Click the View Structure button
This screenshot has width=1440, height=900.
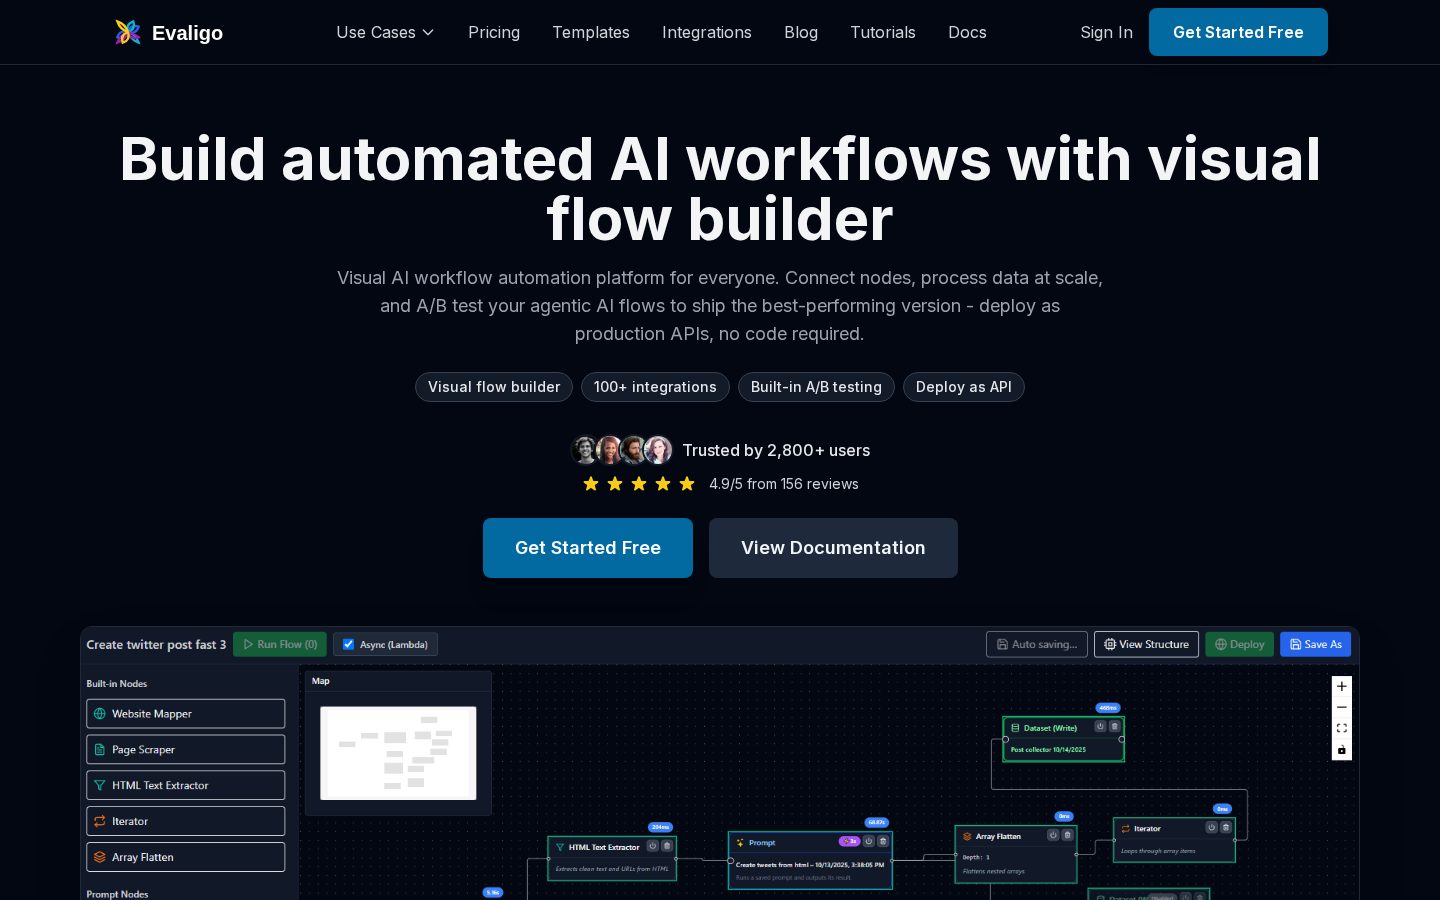pos(1146,644)
